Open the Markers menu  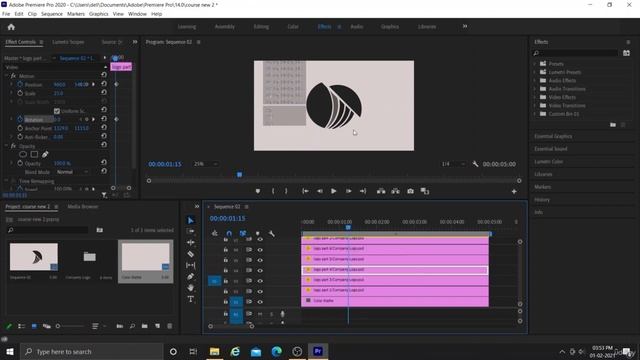pos(76,14)
